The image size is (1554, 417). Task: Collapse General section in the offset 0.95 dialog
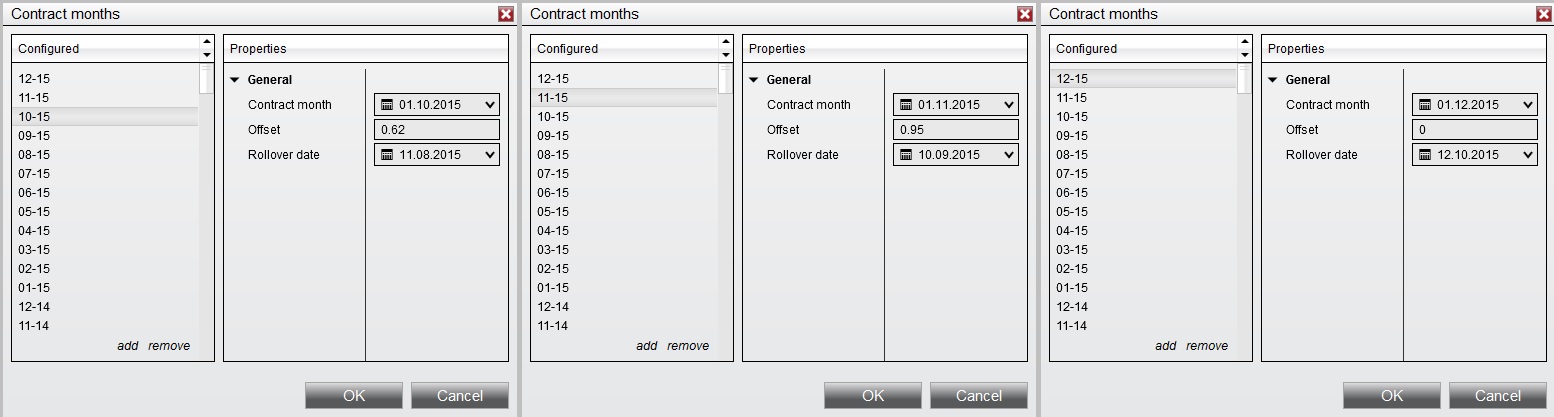click(x=754, y=80)
